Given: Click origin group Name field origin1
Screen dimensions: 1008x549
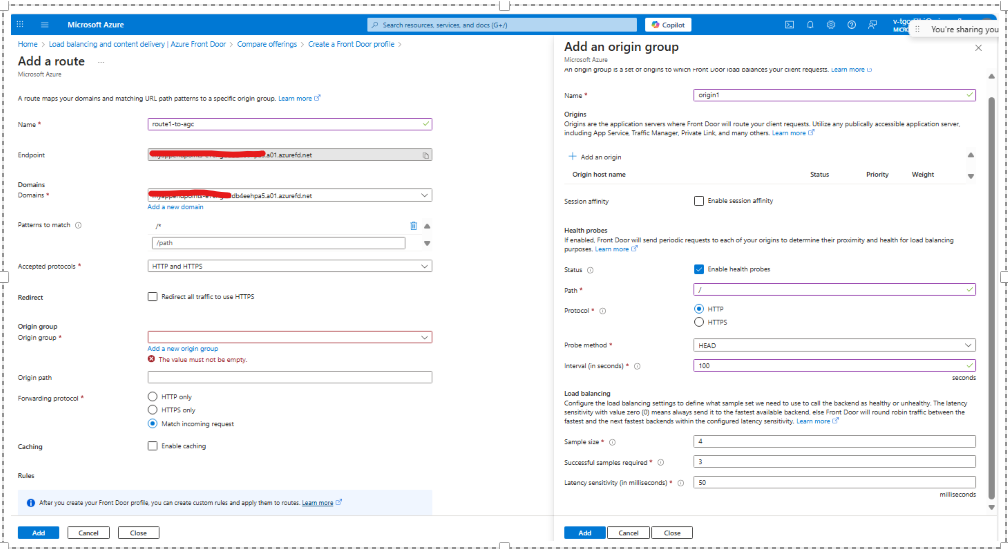Looking at the screenshot, I should 834,95.
